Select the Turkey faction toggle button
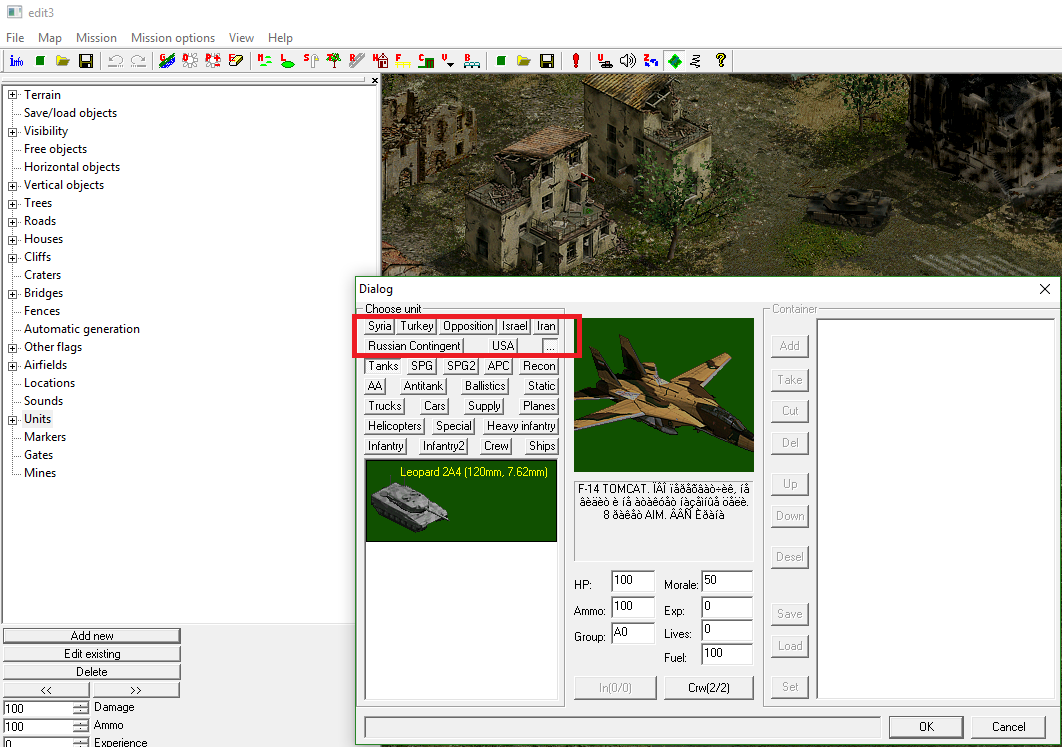Screen dimensions: 1062x747 417,326
